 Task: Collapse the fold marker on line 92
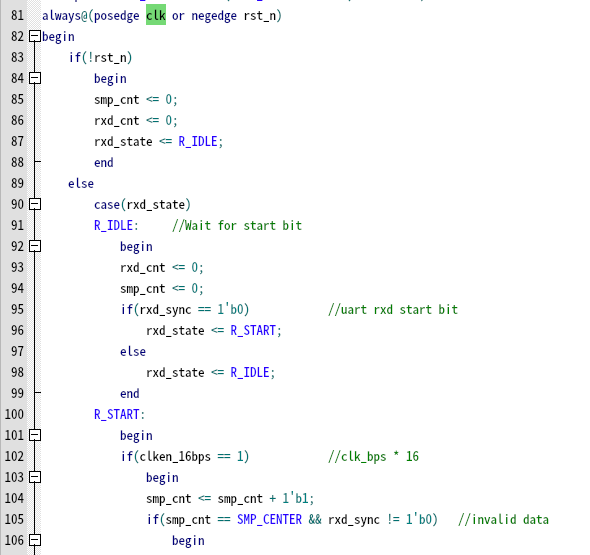point(35,246)
